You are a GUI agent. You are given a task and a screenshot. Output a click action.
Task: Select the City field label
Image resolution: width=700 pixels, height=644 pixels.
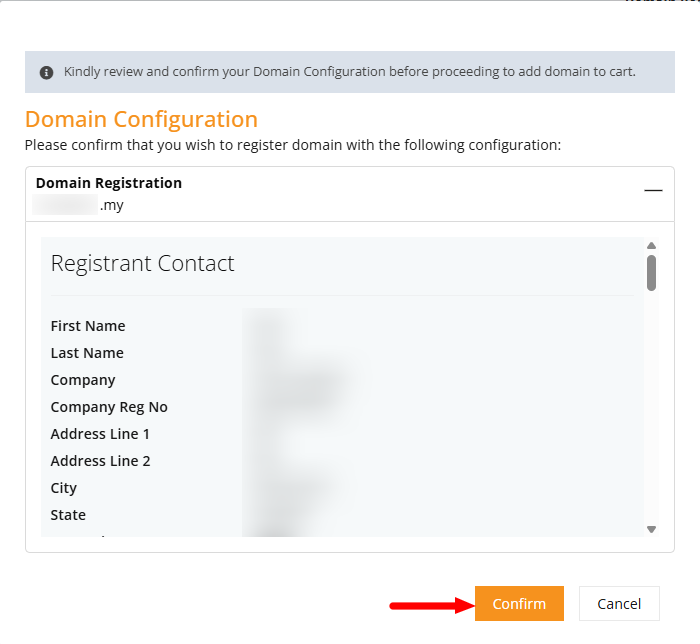[64, 488]
